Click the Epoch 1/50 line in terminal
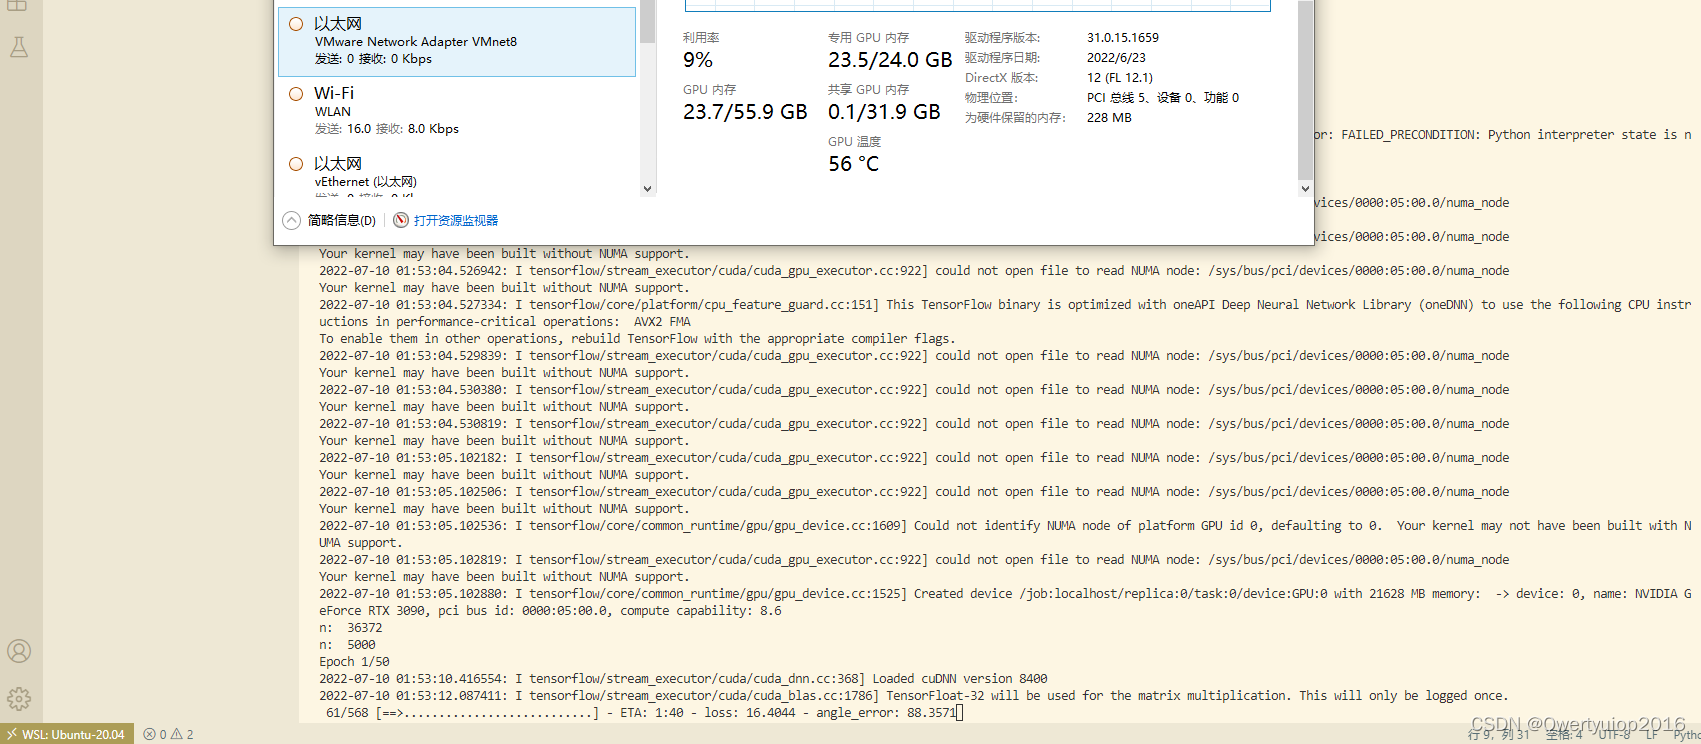Image resolution: width=1701 pixels, height=744 pixels. [354, 662]
